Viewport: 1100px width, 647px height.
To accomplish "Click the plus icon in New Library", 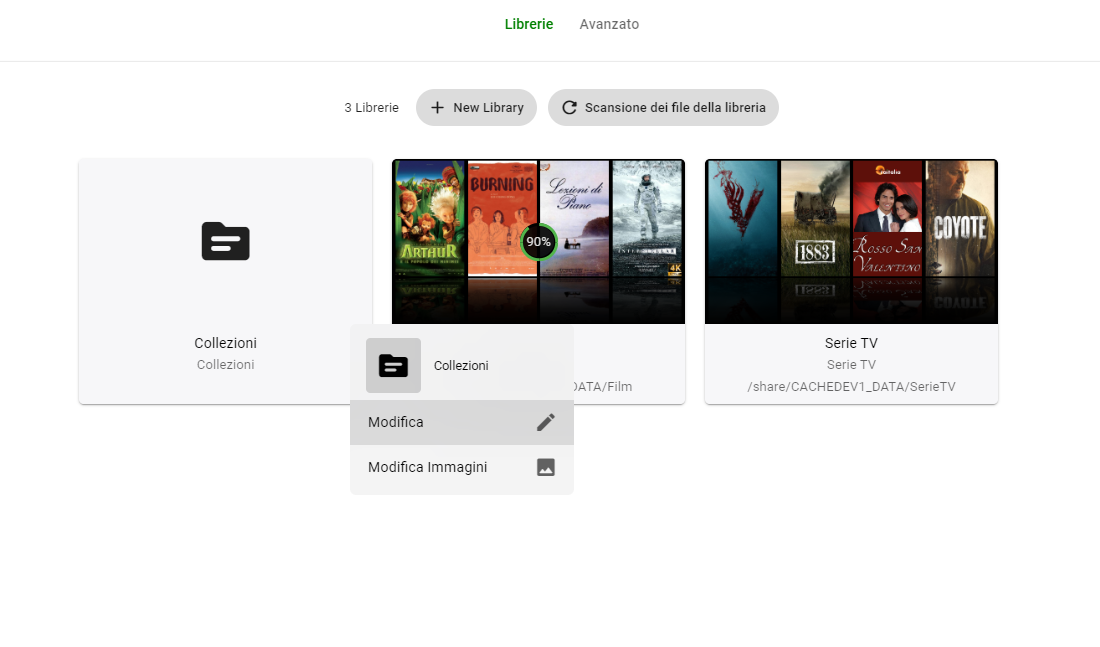I will coord(437,107).
